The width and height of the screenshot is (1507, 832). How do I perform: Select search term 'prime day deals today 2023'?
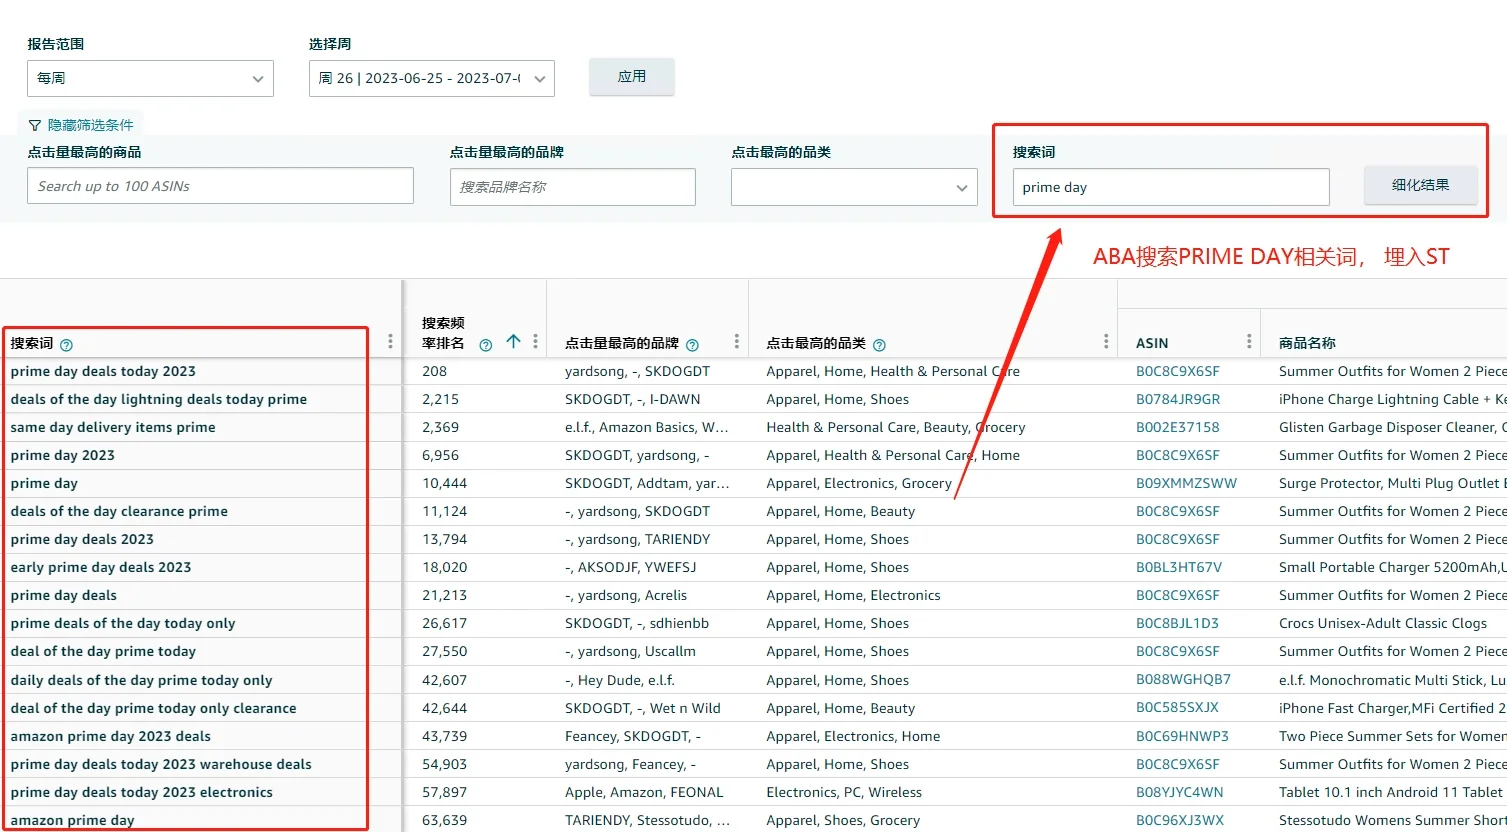(x=103, y=371)
